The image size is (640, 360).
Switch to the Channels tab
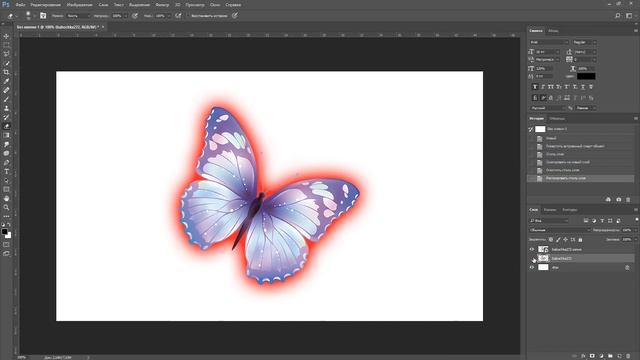coord(550,210)
